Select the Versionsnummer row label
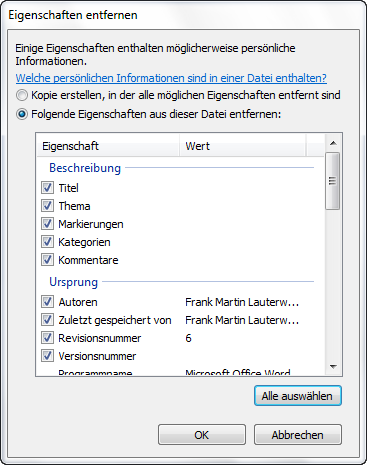Screen dimensions: 367x465 click(97, 356)
